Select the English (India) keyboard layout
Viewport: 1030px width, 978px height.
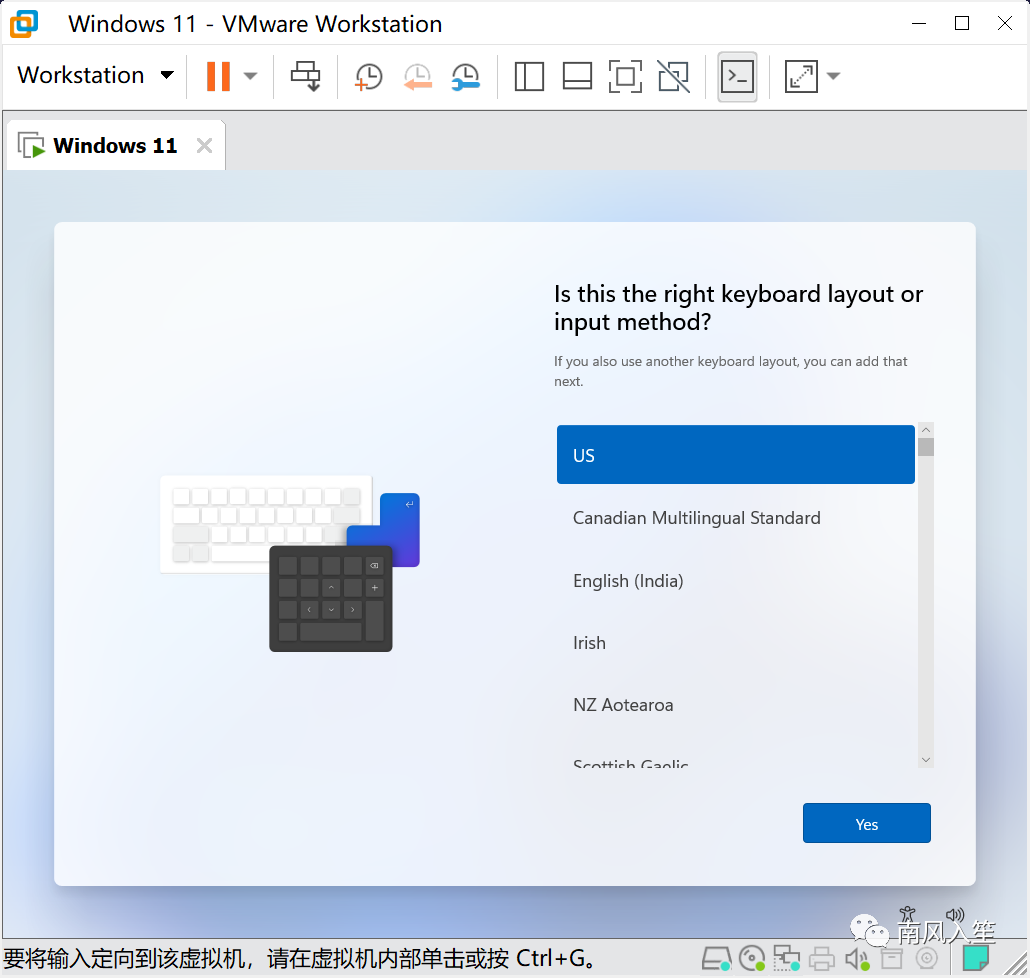(736, 581)
